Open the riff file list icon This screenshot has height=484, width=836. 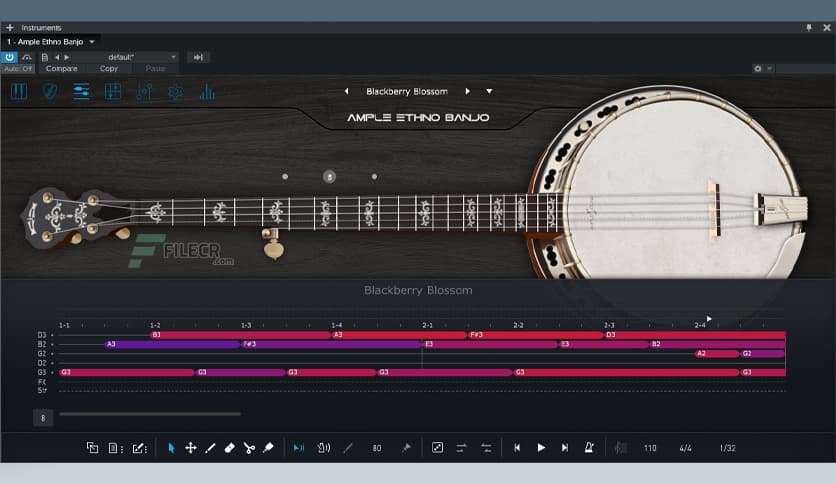point(115,448)
